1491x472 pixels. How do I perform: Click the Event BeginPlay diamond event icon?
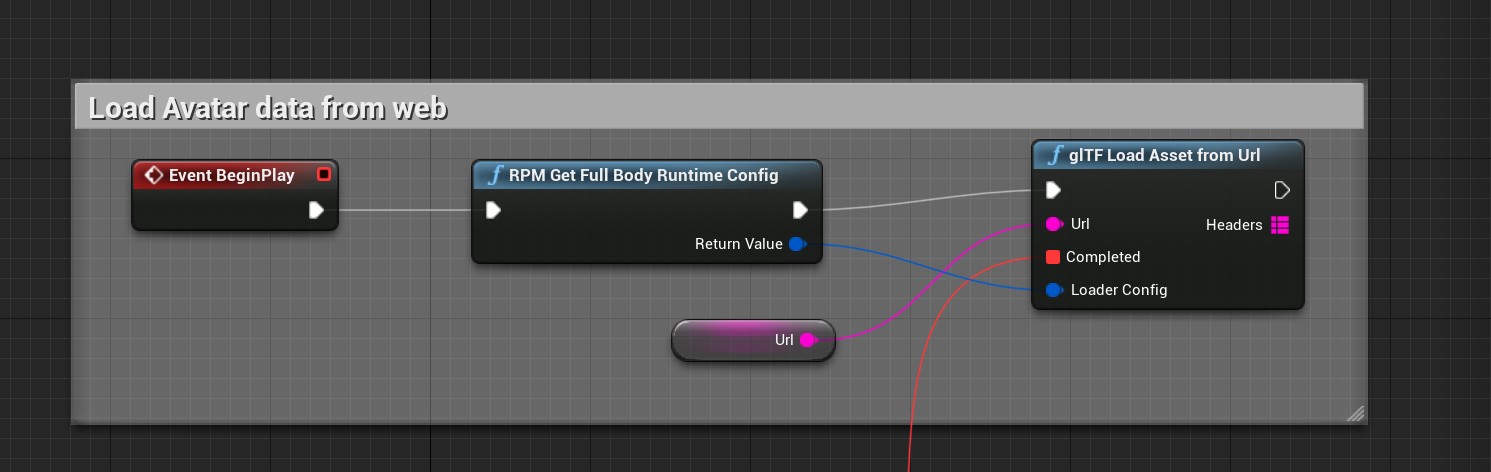pyautogui.click(x=154, y=175)
